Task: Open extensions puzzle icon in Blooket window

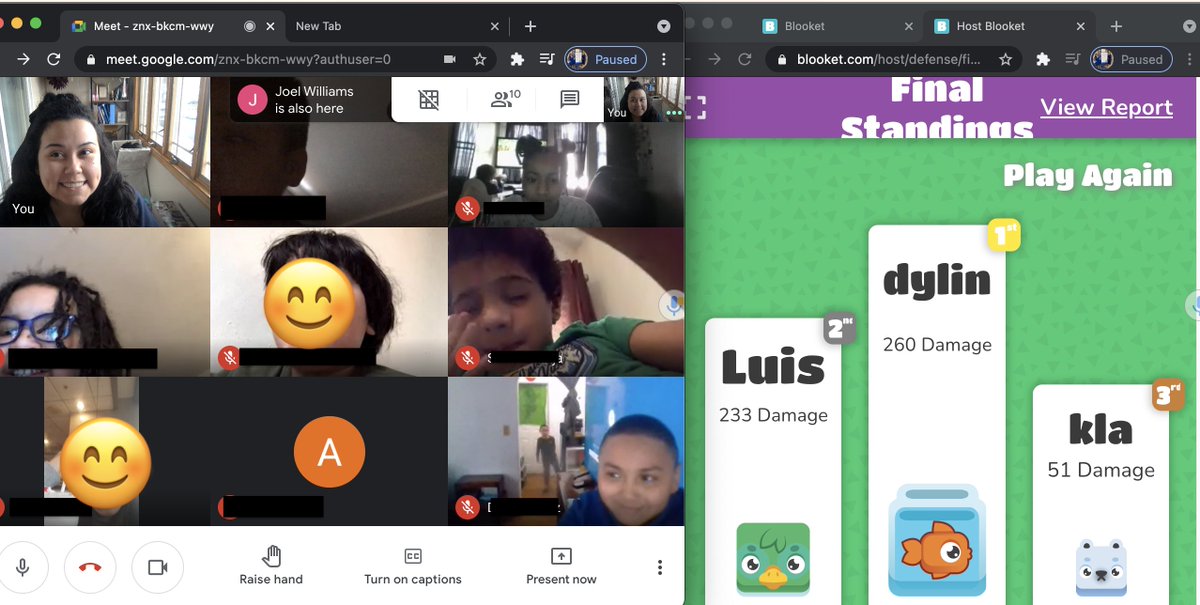Action: [x=1043, y=59]
